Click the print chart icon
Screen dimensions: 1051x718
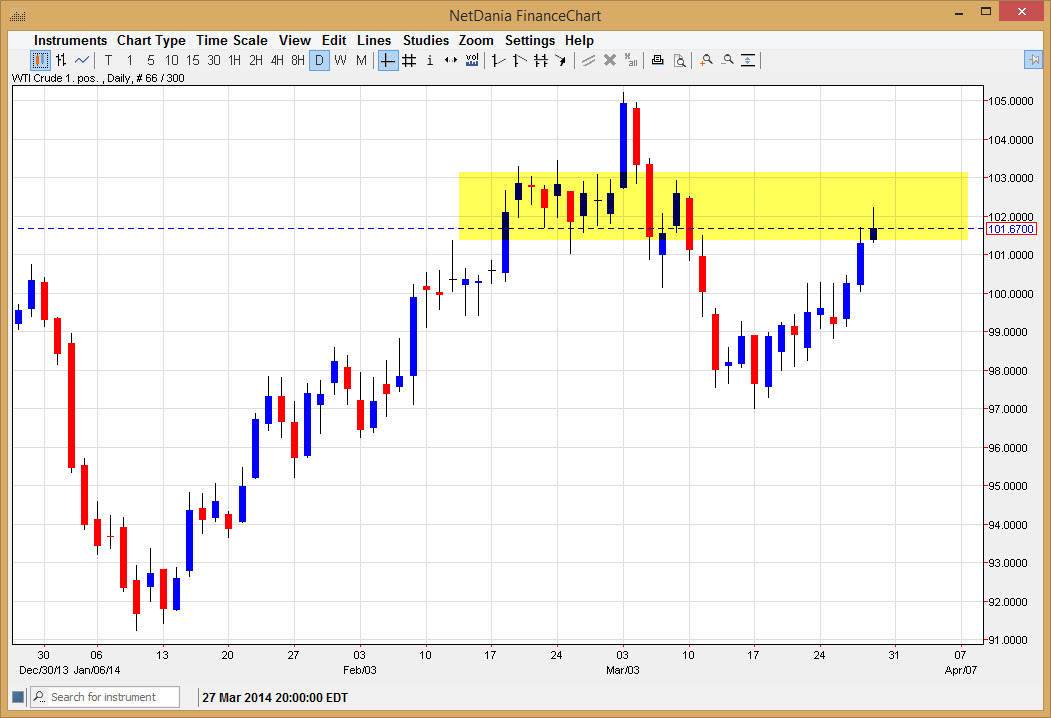658,60
